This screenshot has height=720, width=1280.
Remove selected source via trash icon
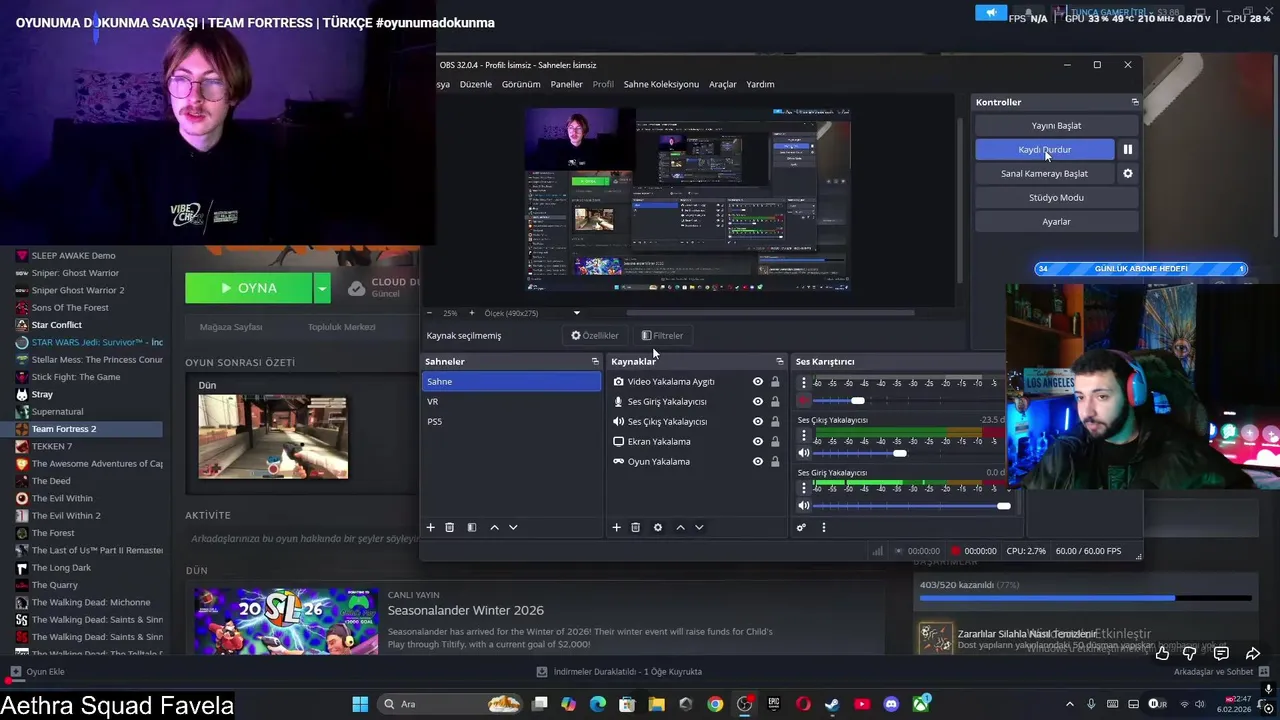point(635,527)
